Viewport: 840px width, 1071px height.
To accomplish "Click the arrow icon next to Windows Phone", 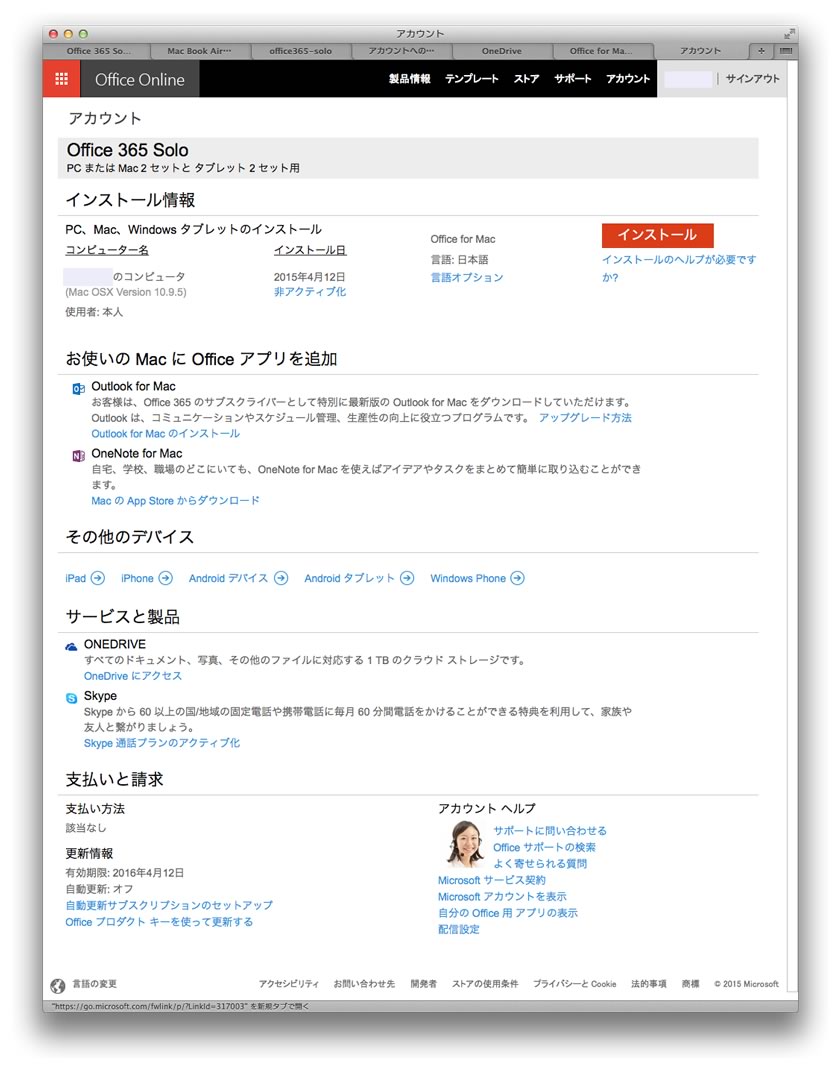I will coord(518,578).
